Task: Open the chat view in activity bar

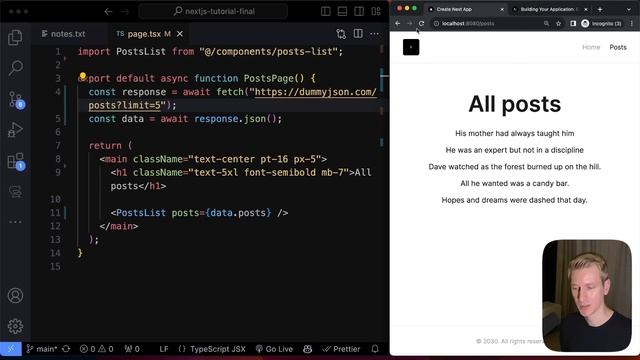Action: (16, 191)
